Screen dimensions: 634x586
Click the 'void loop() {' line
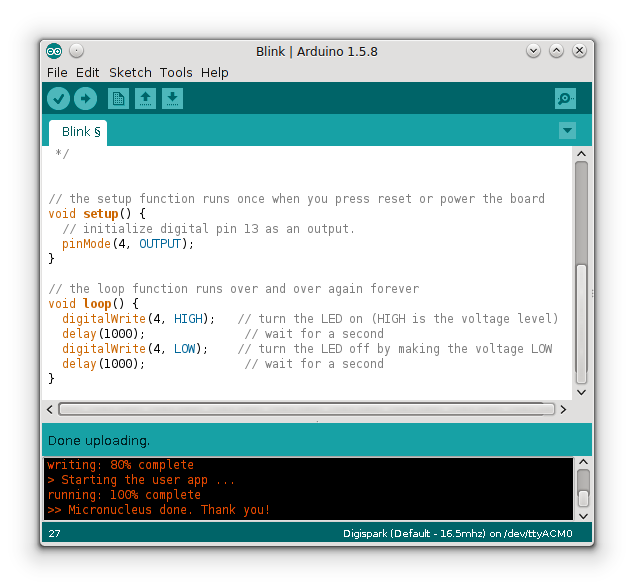[93, 304]
